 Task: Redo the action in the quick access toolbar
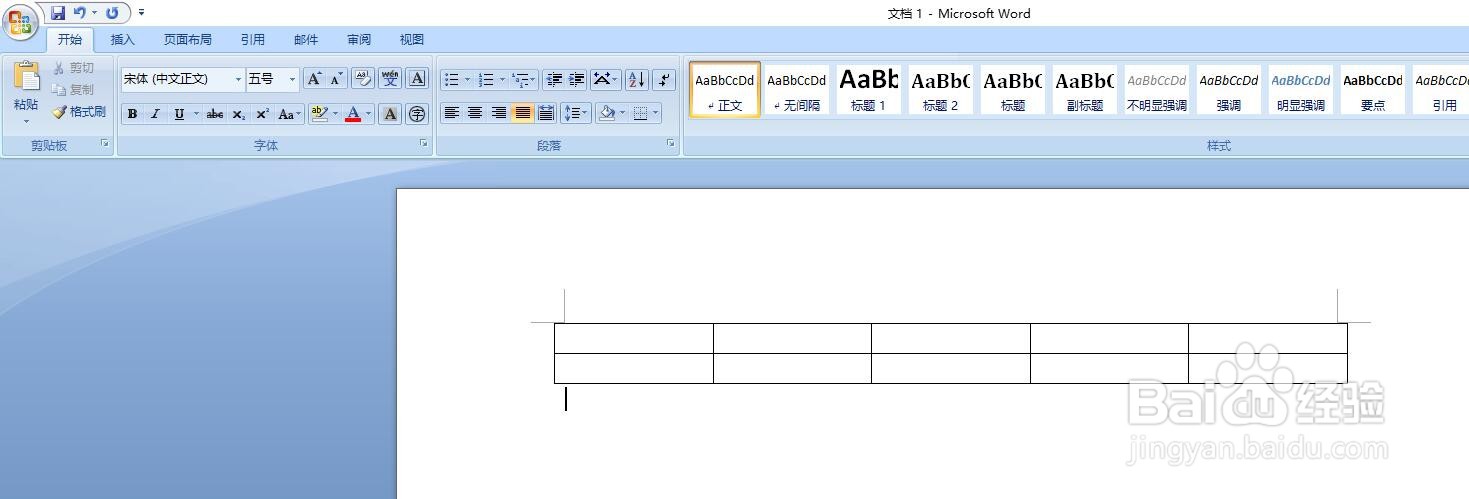(111, 13)
